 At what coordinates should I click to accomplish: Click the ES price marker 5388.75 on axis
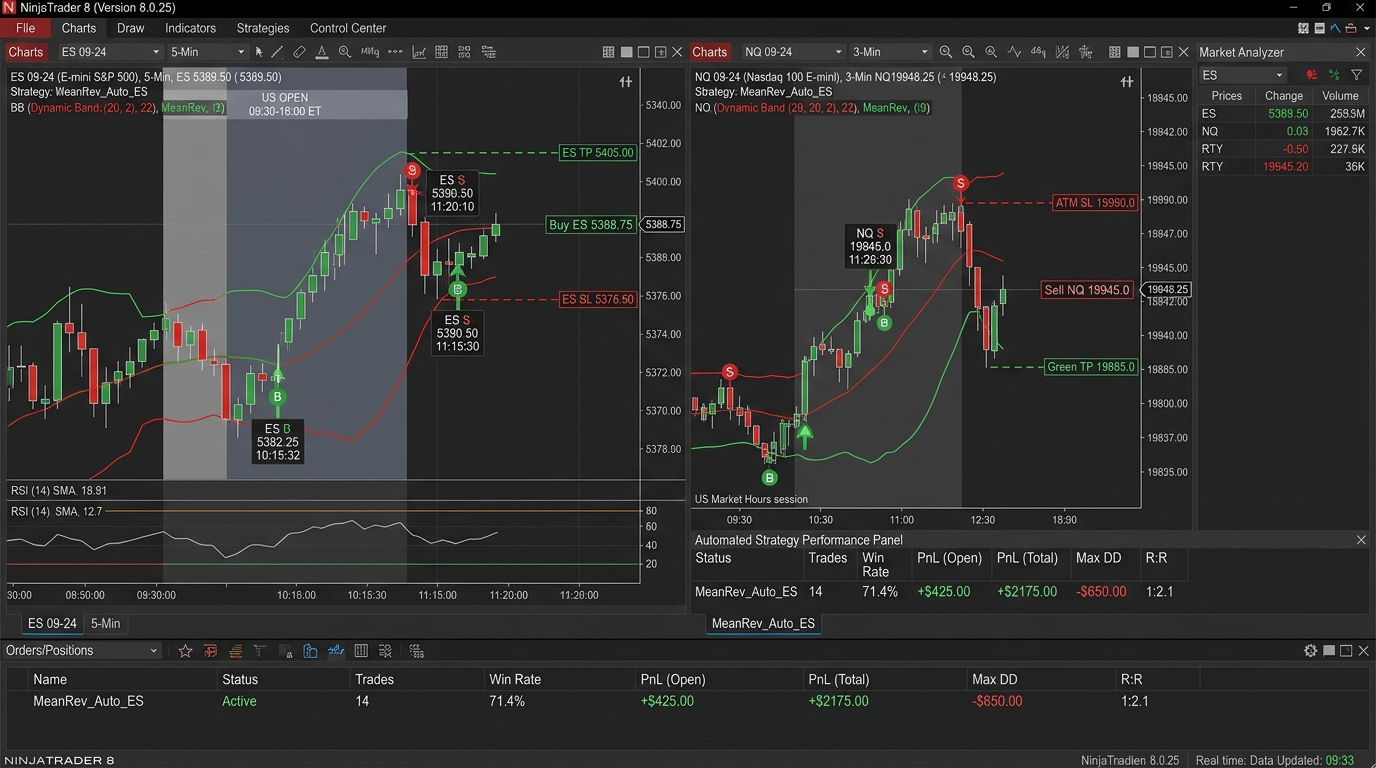click(x=663, y=225)
